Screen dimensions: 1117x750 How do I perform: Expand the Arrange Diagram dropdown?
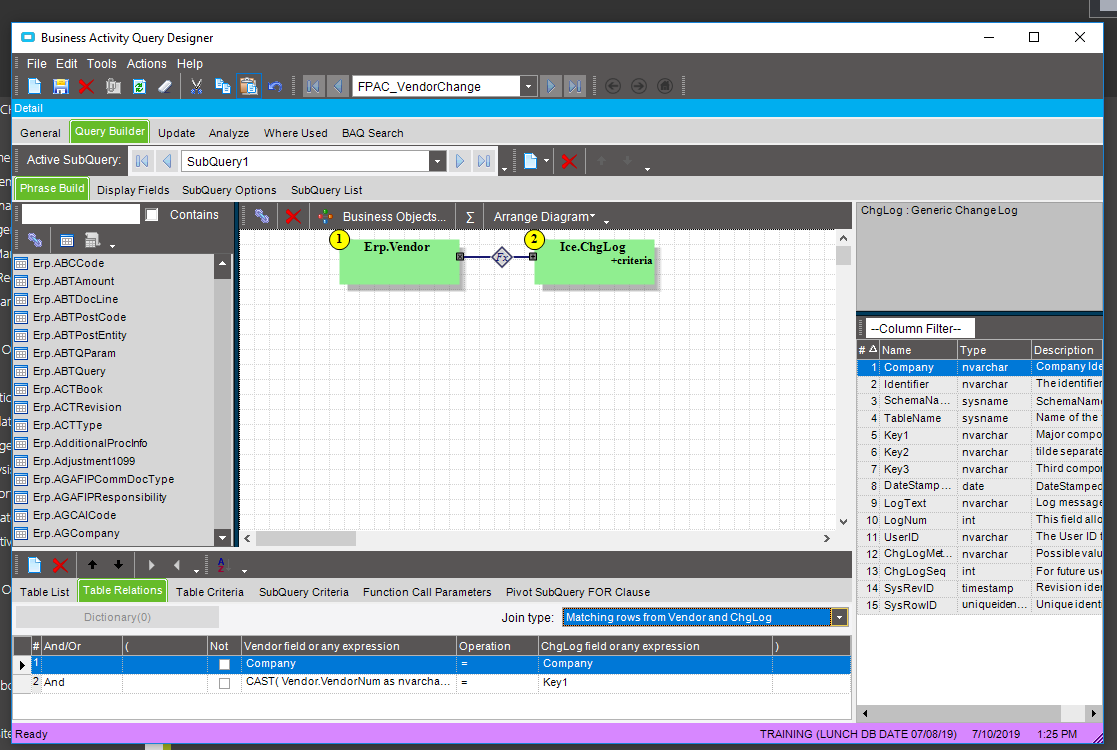coord(544,217)
